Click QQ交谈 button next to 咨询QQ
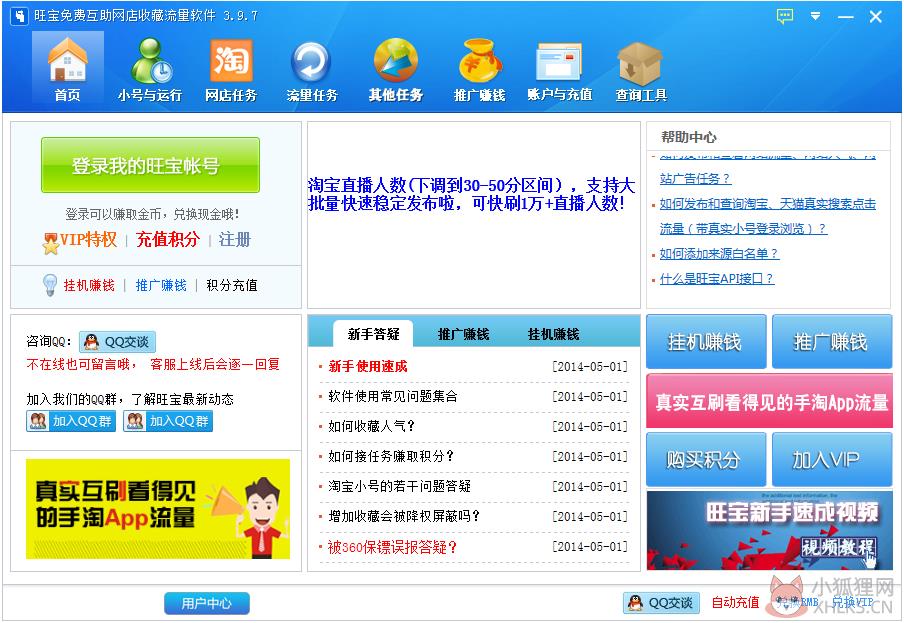 (117, 342)
